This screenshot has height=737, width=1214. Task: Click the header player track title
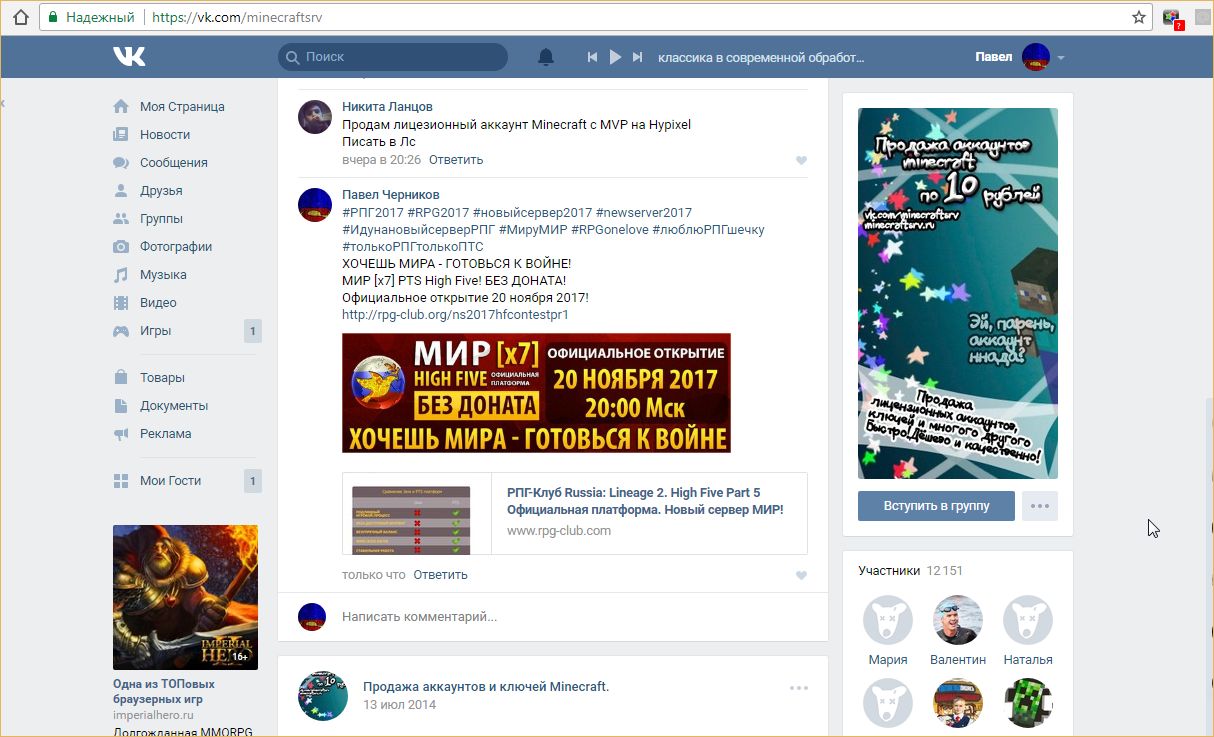[761, 57]
